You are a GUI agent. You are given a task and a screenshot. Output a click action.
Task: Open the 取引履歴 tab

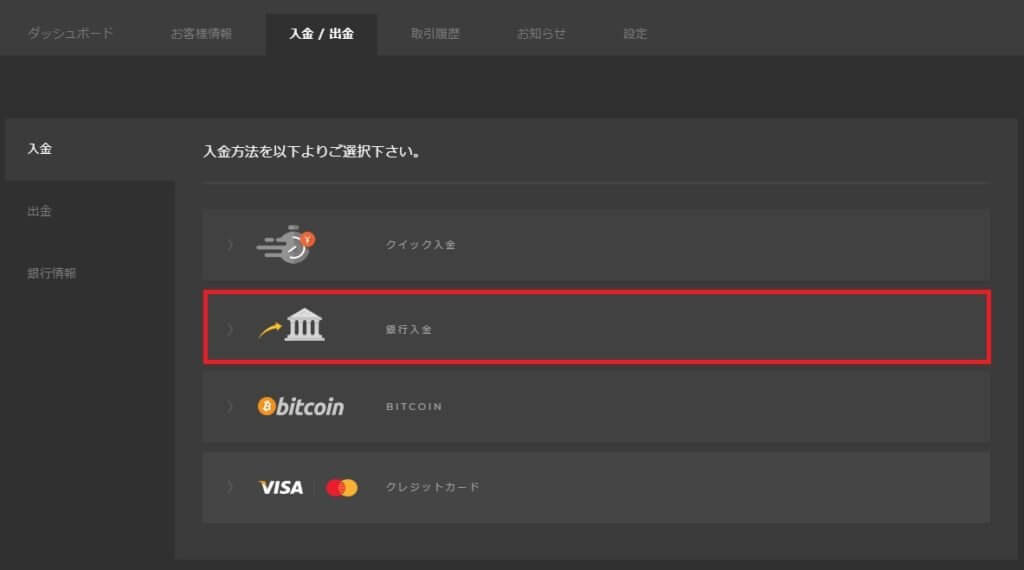point(435,33)
